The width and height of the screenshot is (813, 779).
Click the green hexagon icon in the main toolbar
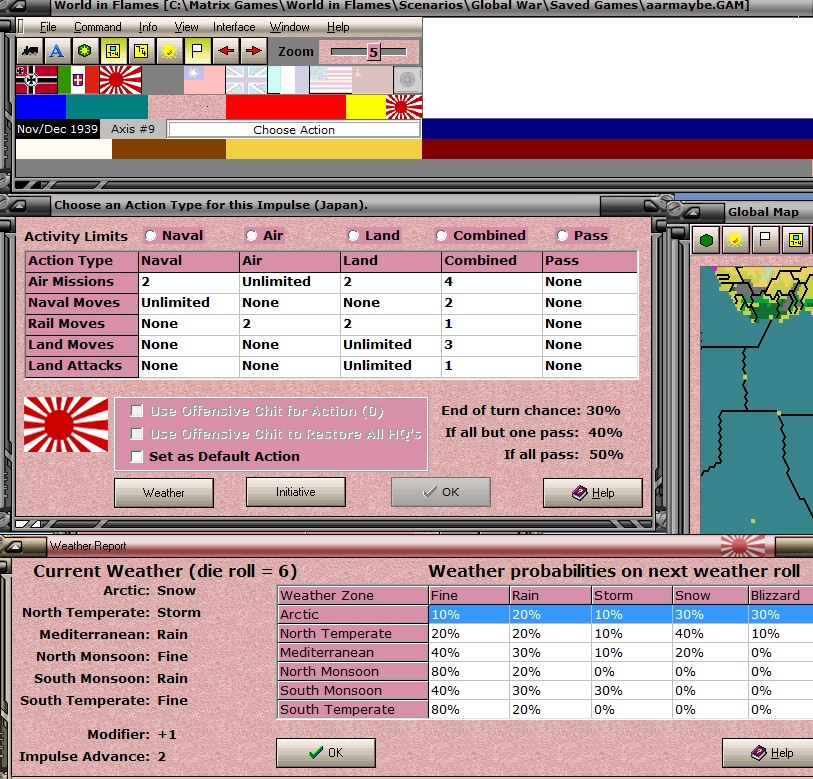pyautogui.click(x=85, y=51)
